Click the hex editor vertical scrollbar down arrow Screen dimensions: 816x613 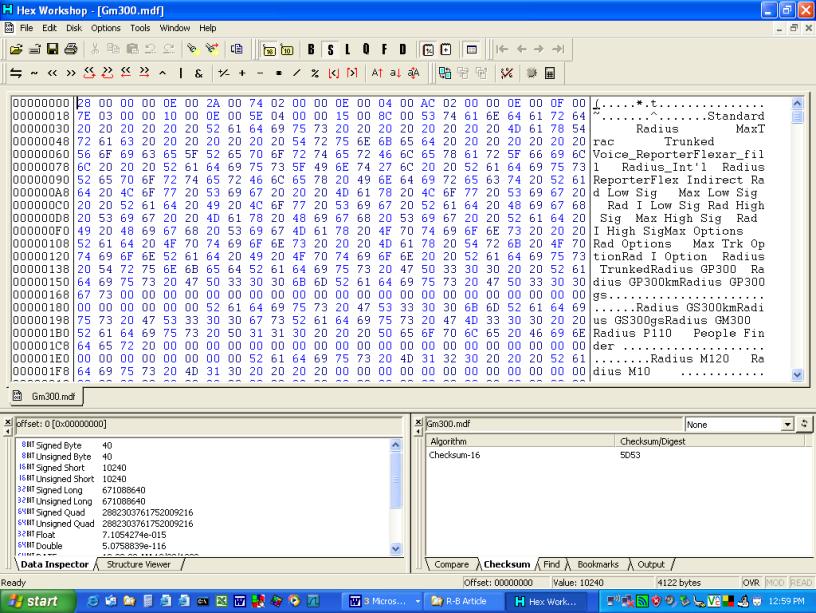pos(797,375)
